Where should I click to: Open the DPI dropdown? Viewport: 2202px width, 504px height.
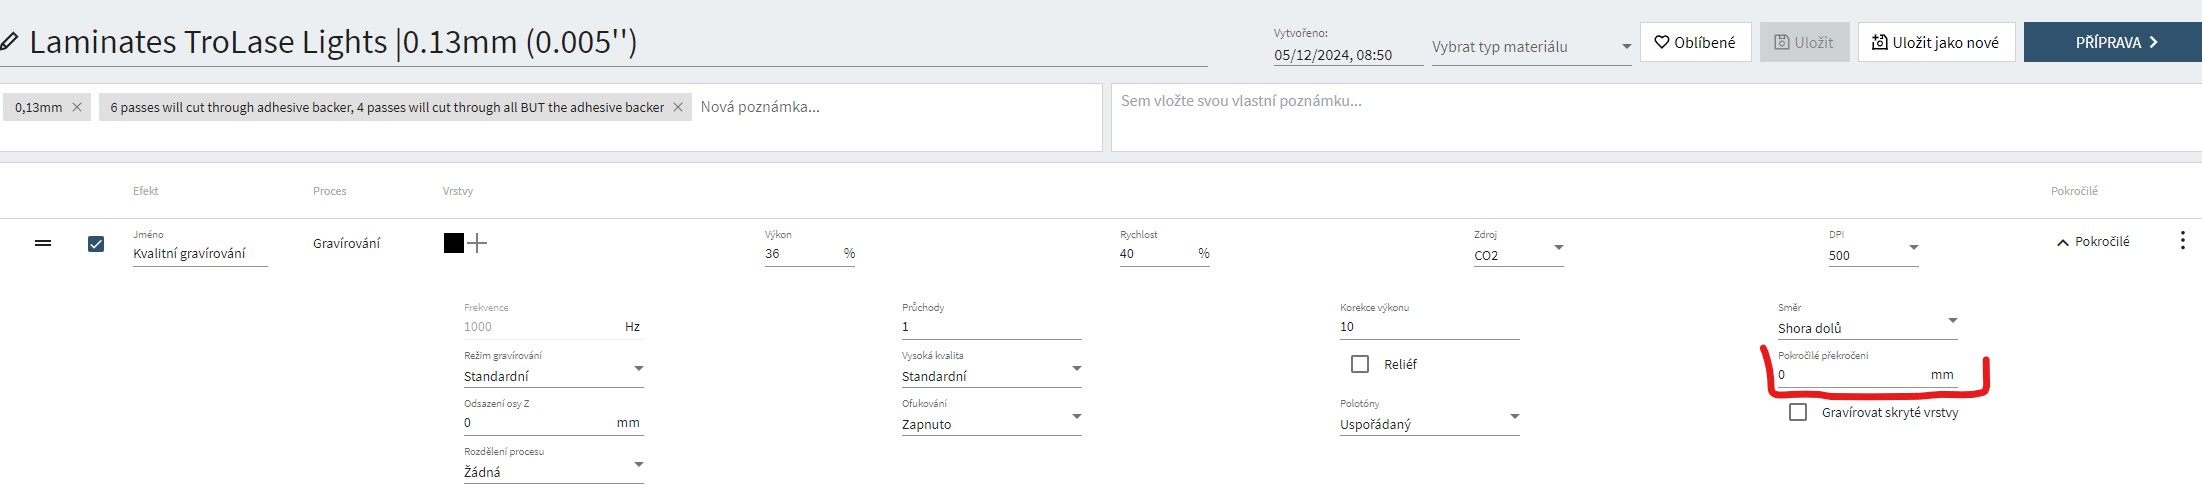point(1873,254)
